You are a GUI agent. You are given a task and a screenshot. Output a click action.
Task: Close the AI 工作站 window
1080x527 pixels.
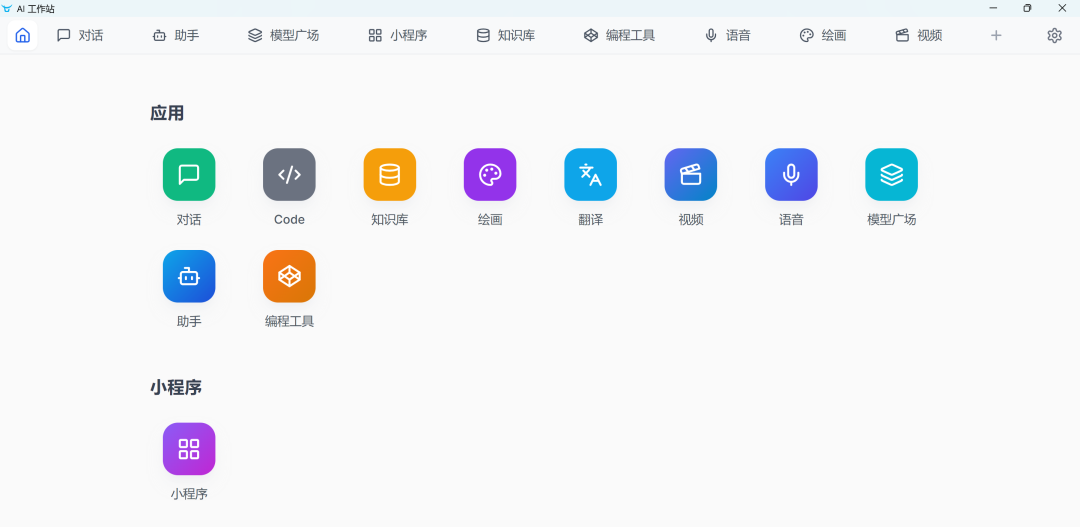pyautogui.click(x=1061, y=8)
